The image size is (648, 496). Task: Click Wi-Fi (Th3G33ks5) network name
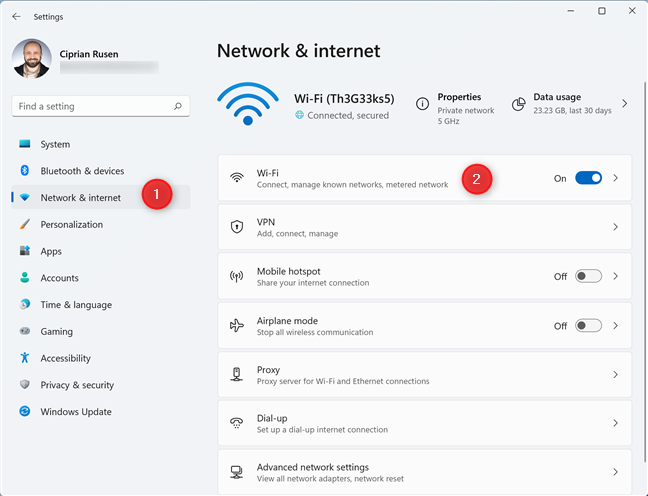point(344,99)
